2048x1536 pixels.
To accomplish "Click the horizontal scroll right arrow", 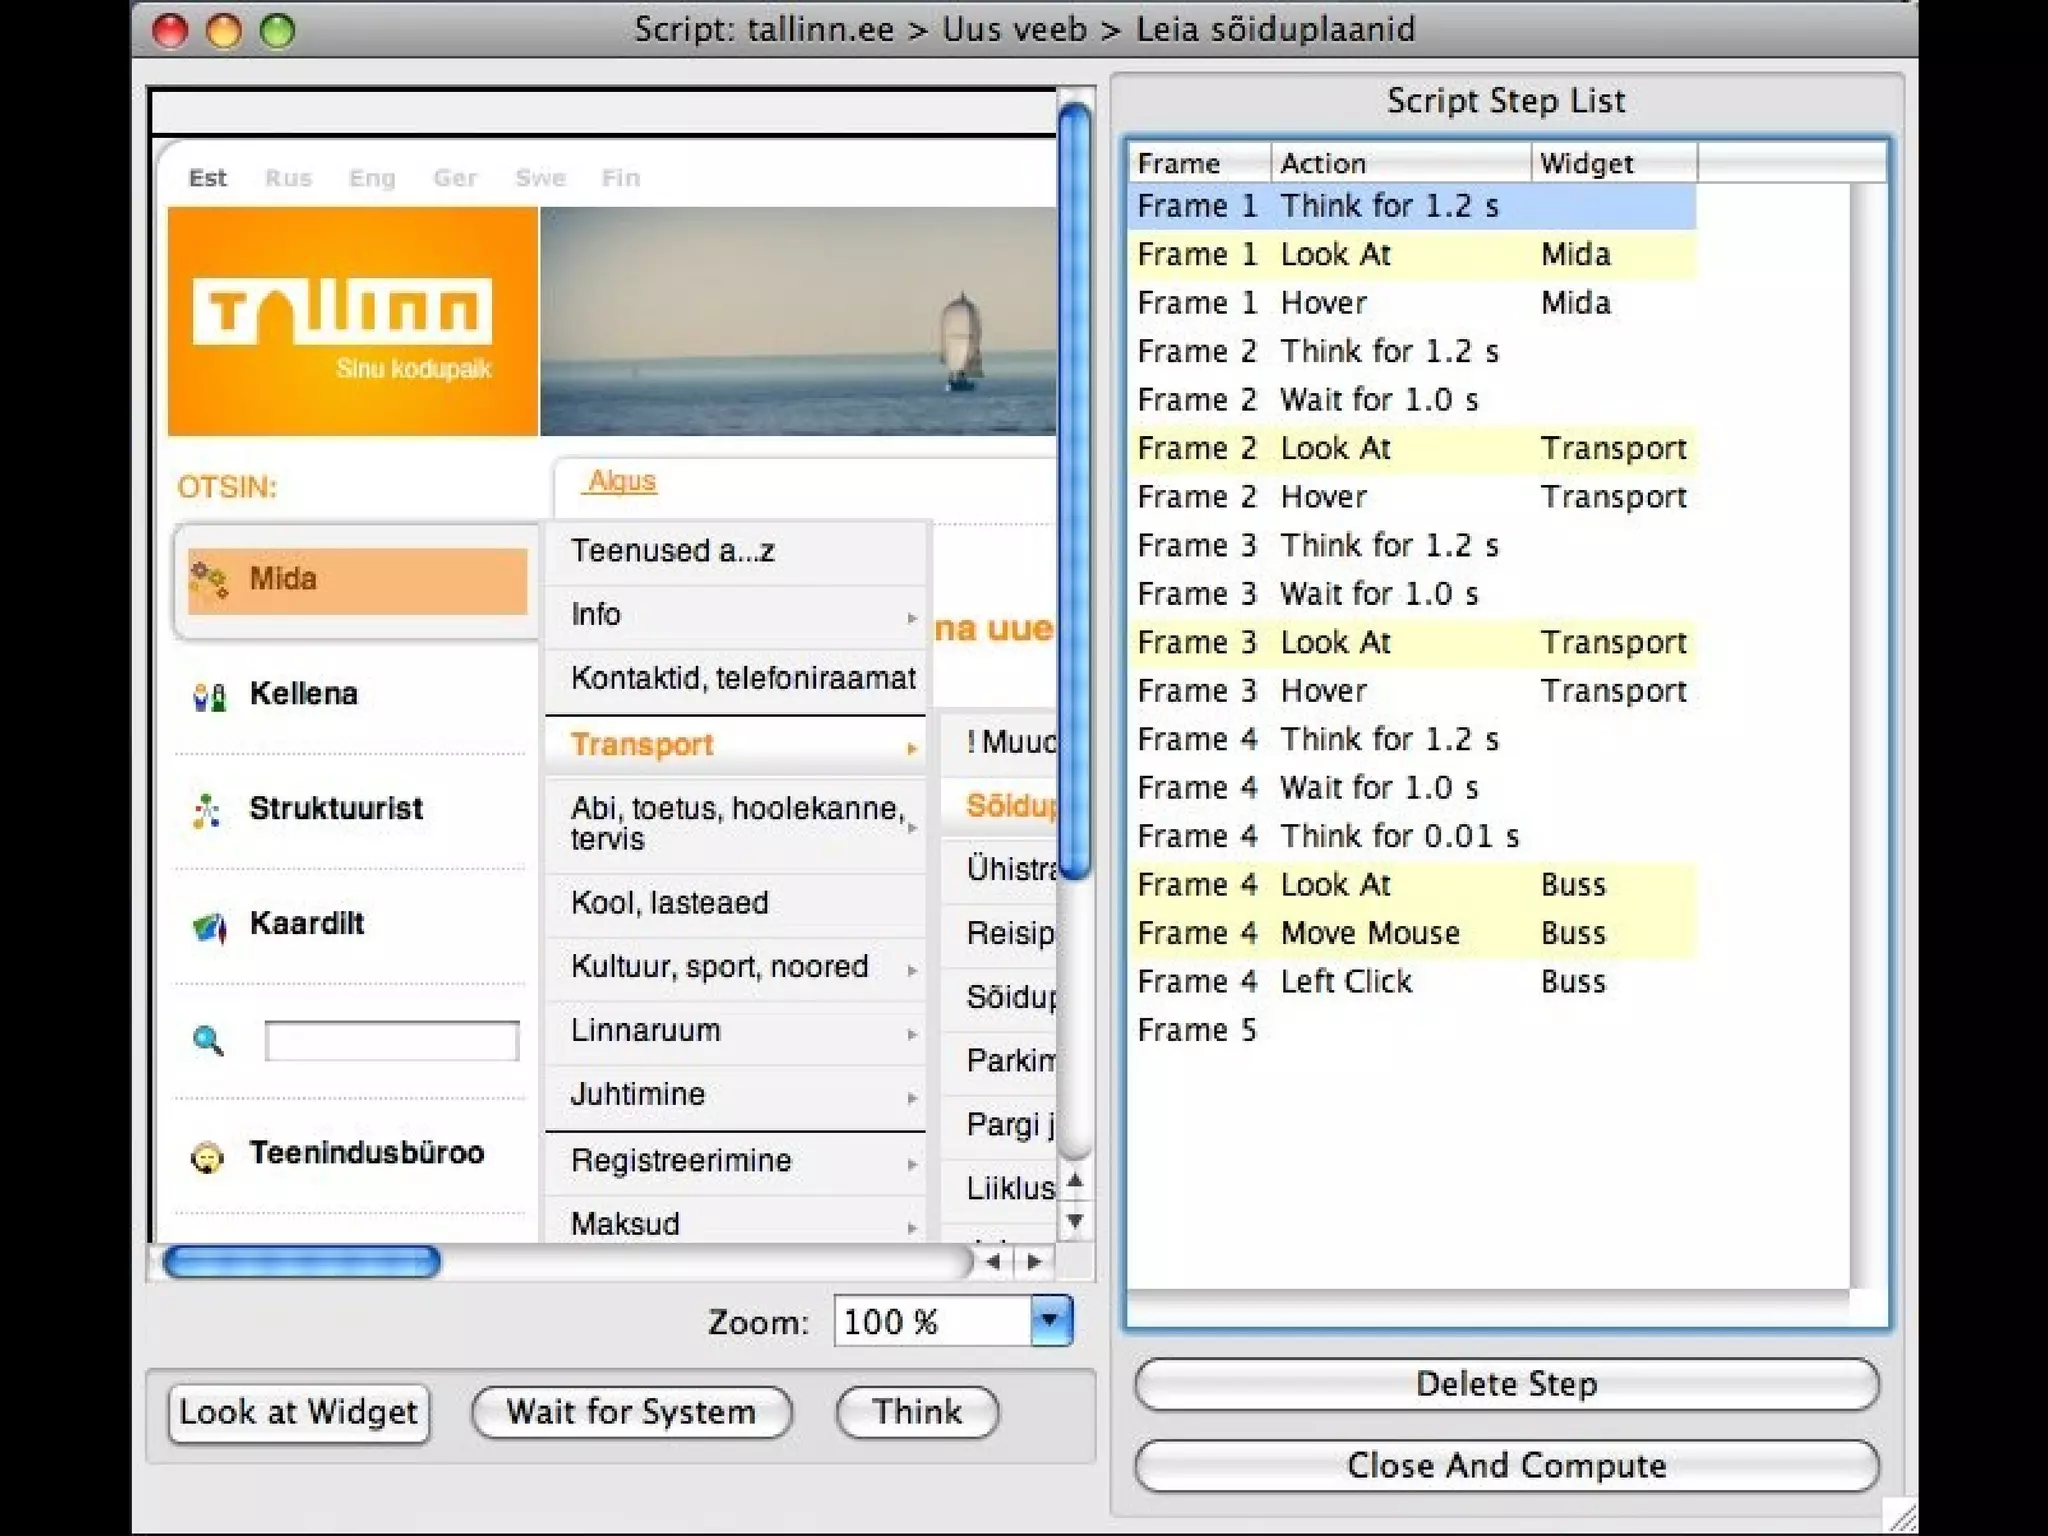I will (1035, 1262).
